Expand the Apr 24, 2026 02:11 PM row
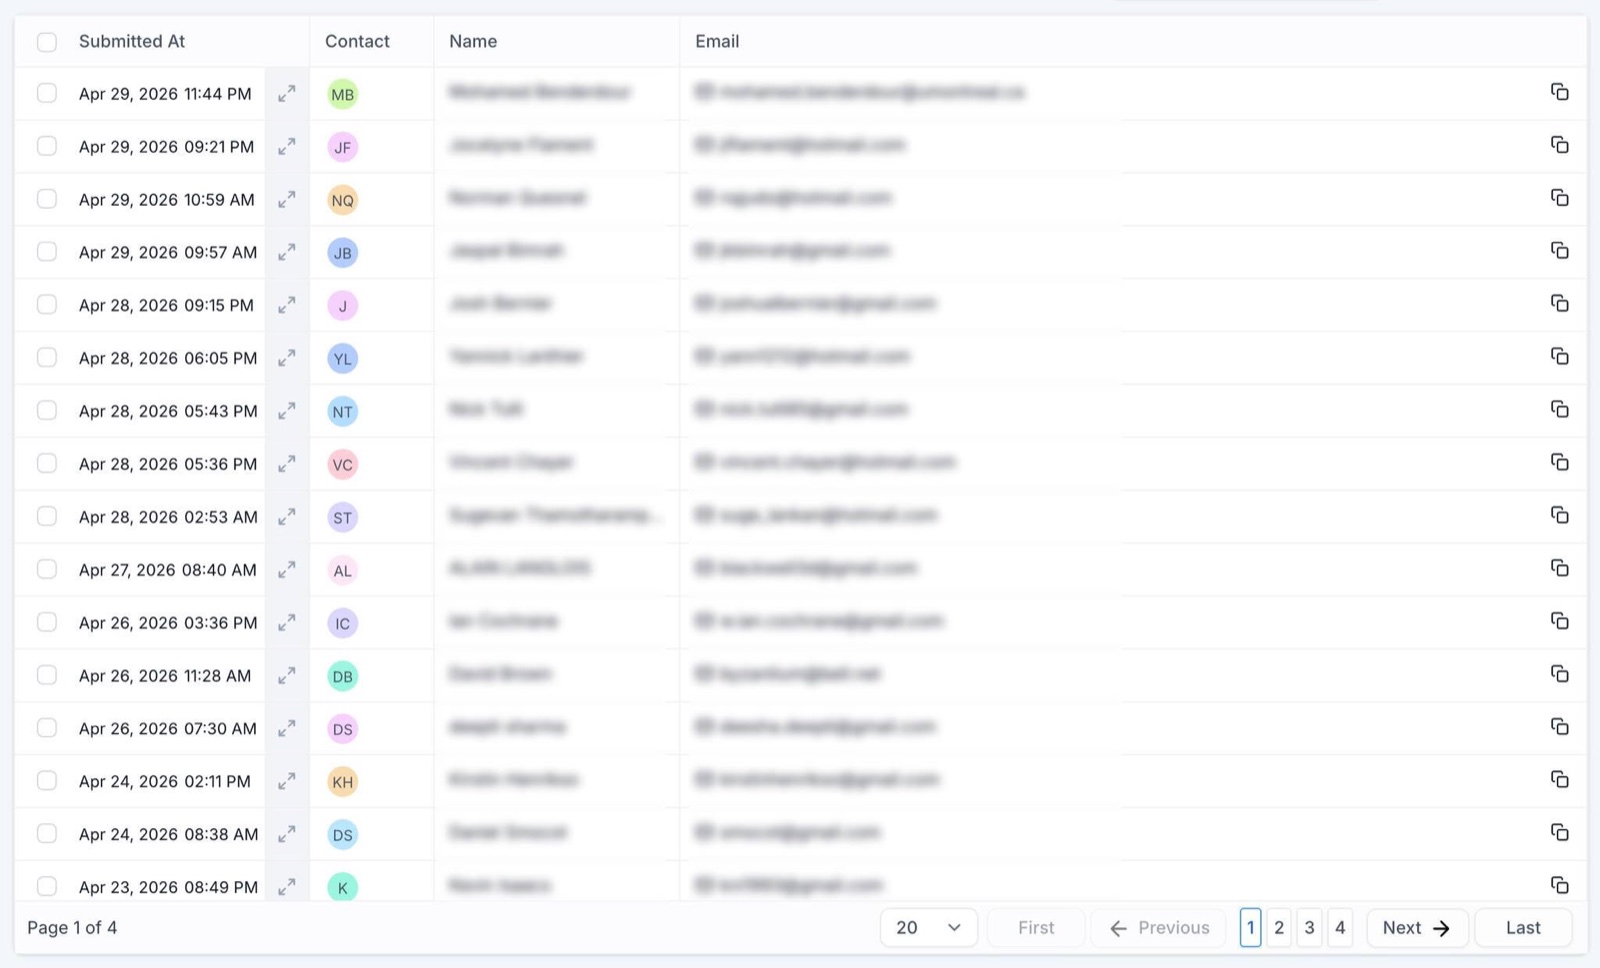Screen dimensions: 1600x968 287,782
